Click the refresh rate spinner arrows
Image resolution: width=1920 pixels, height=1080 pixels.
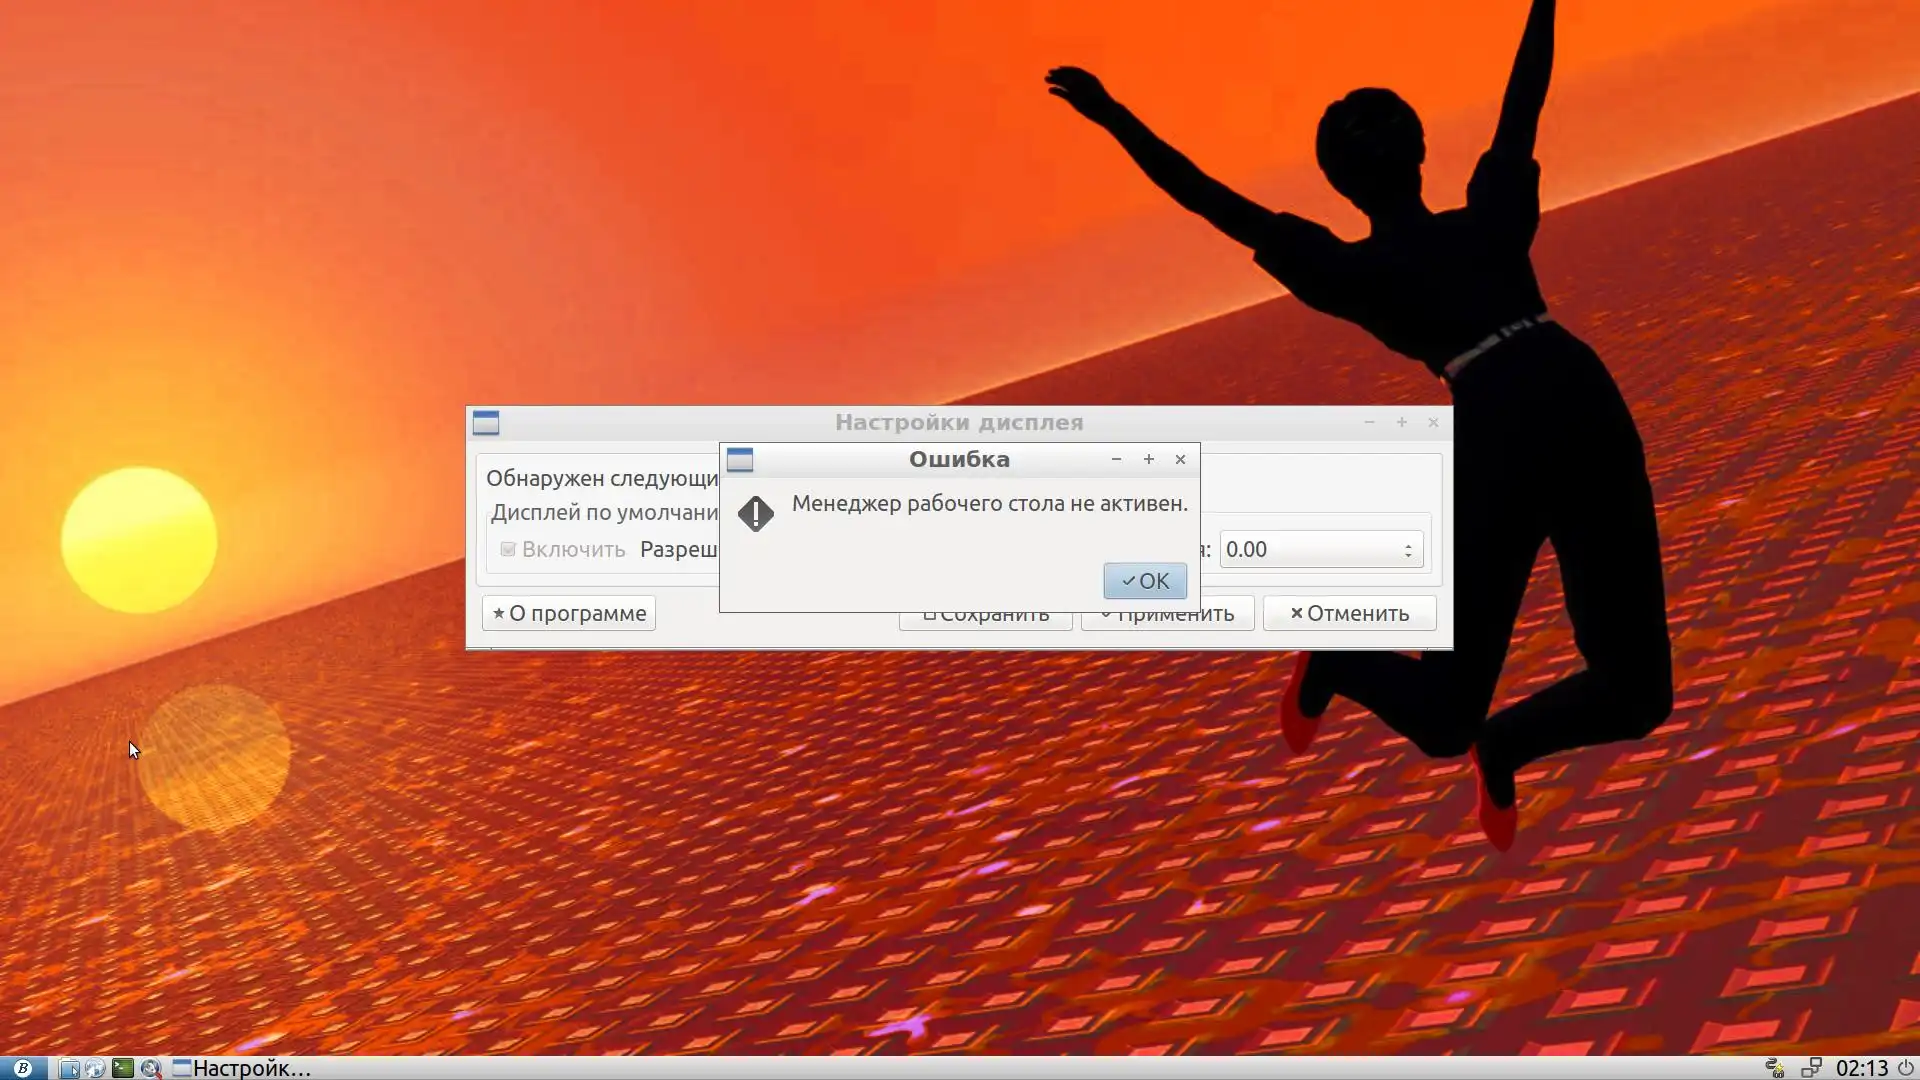(1408, 549)
